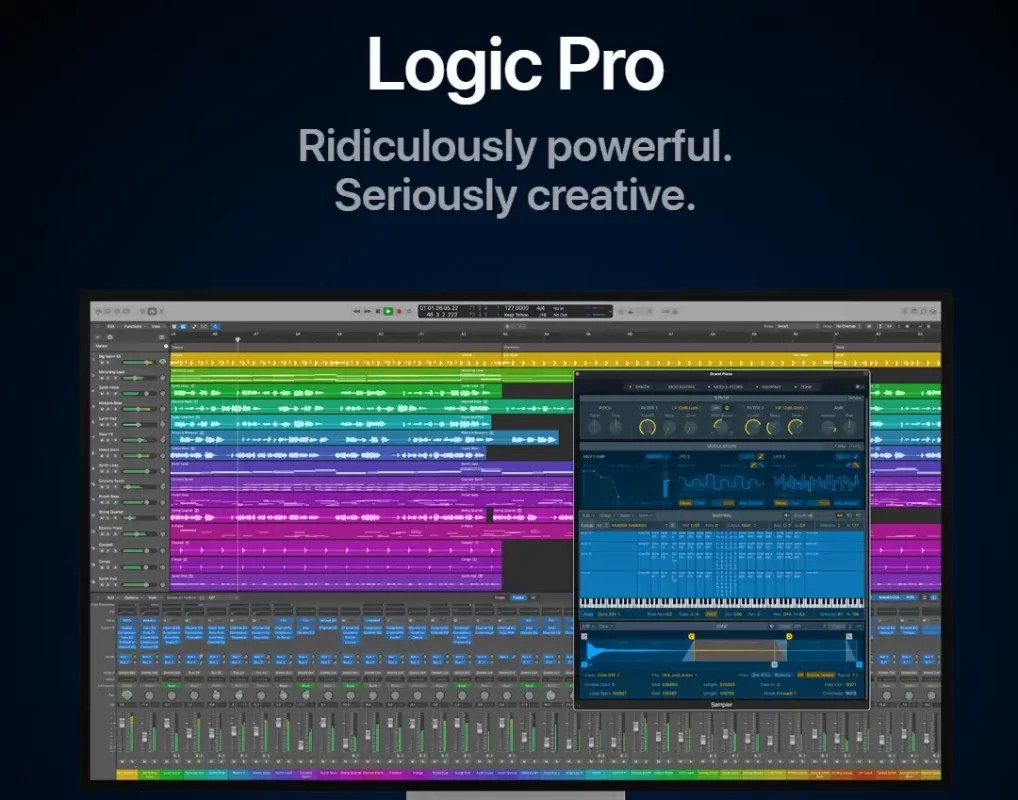Viewport: 1018px width, 800px height.
Task: Click the Record button in the transport bar
Action: [397, 310]
